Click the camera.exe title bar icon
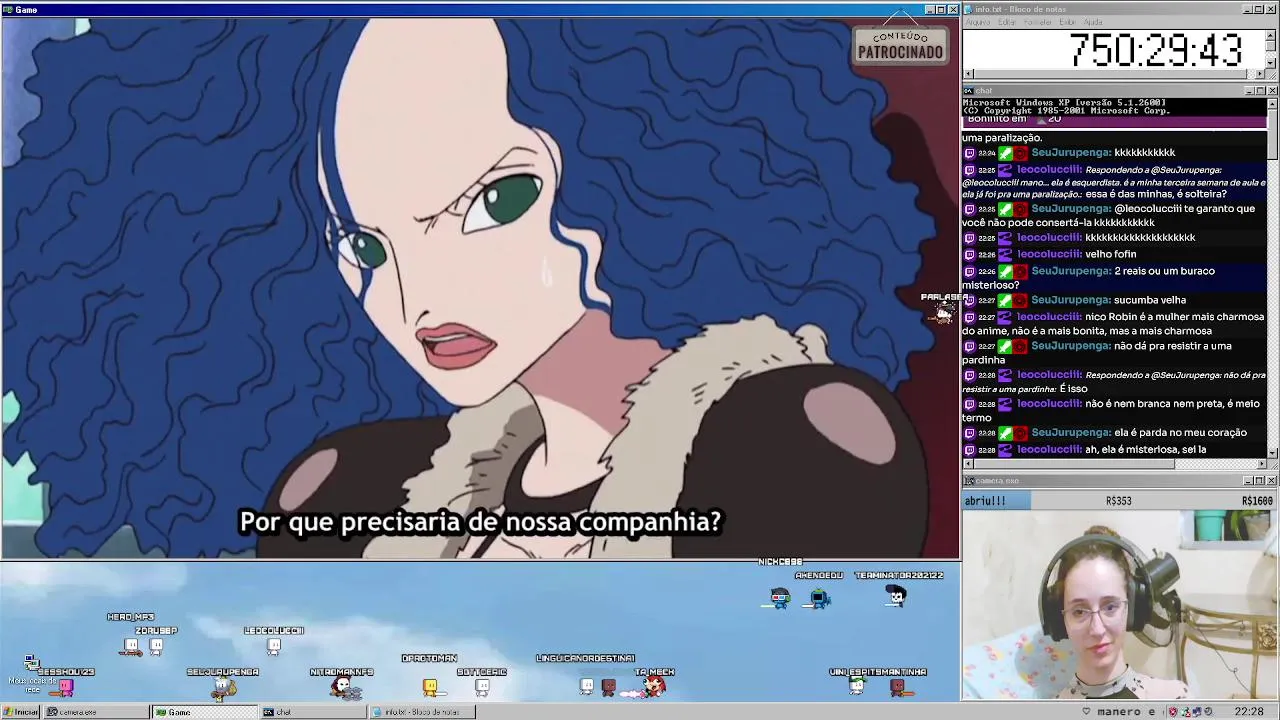Image resolution: width=1280 pixels, height=720 pixels. point(969,481)
